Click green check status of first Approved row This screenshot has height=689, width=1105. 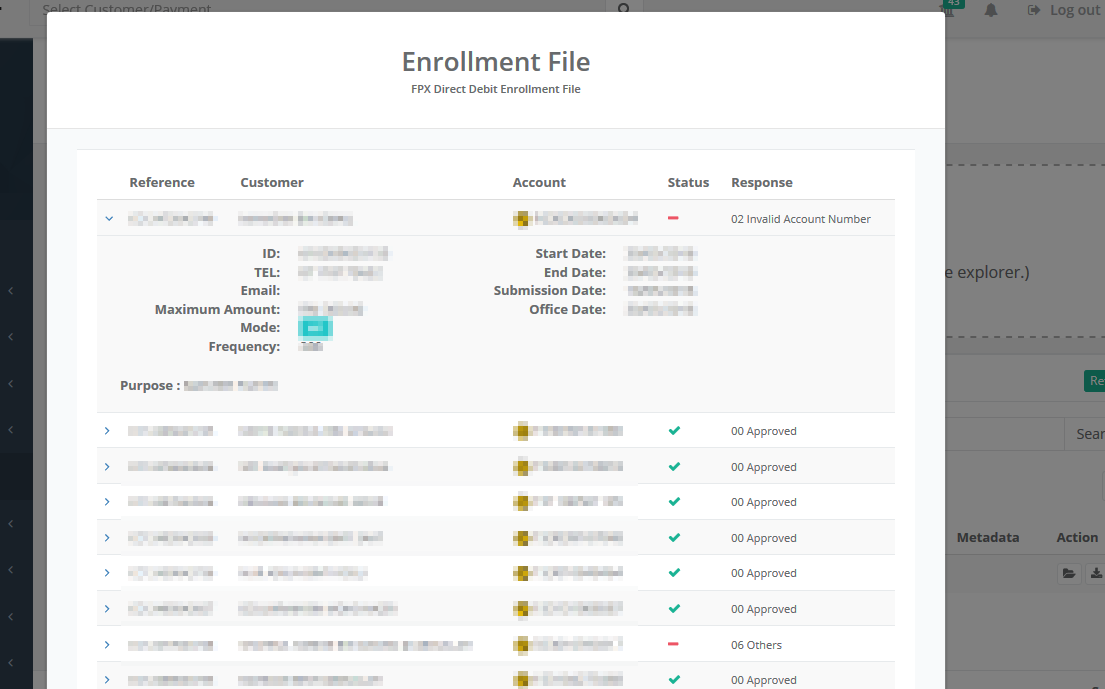(674, 431)
